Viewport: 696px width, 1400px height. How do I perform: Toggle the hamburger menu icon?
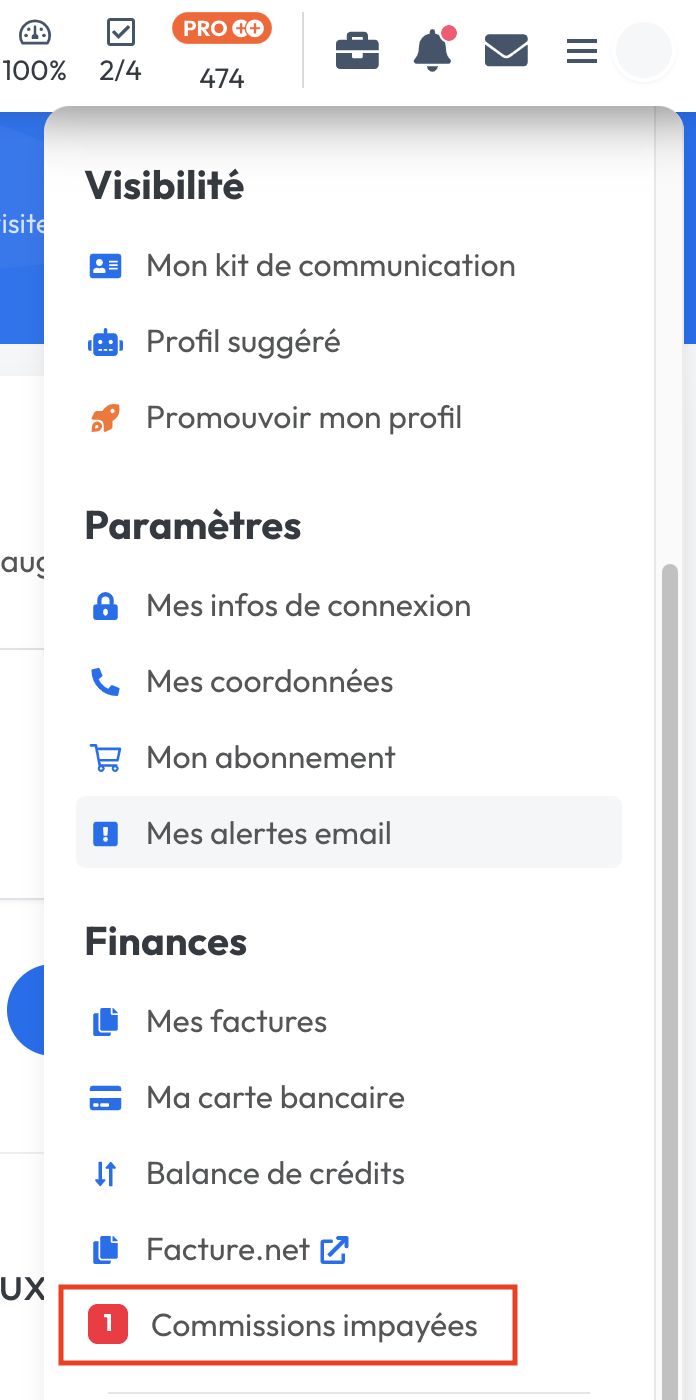tap(581, 51)
